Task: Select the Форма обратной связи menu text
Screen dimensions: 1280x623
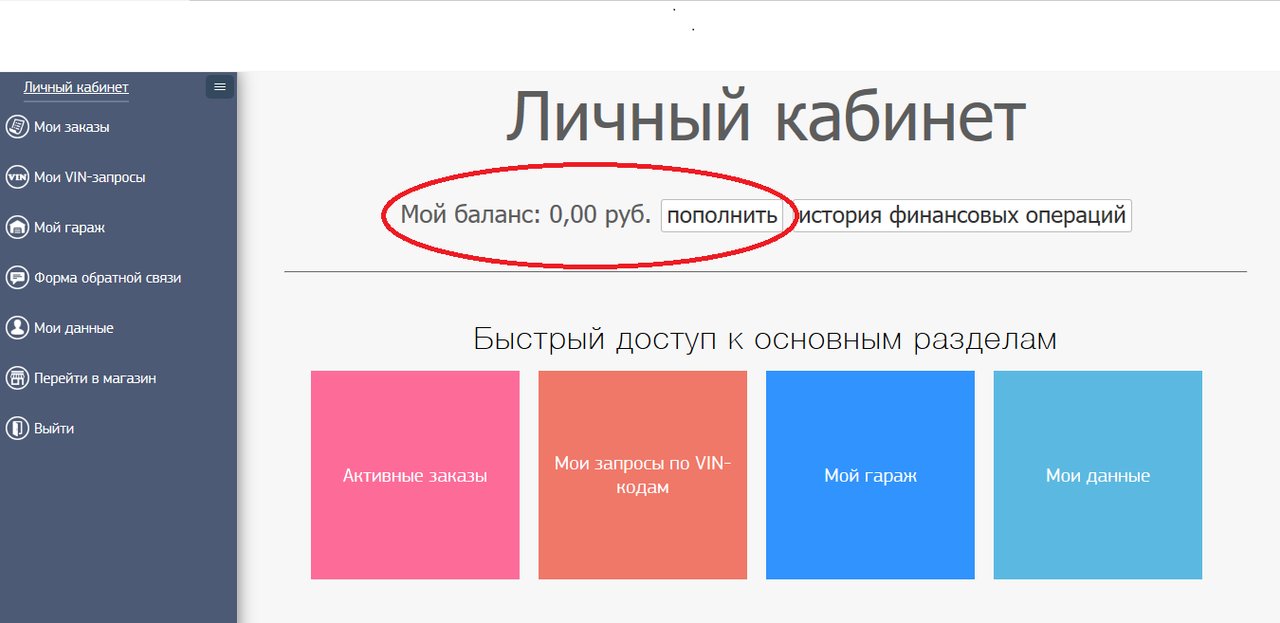Action: pyautogui.click(x=107, y=278)
